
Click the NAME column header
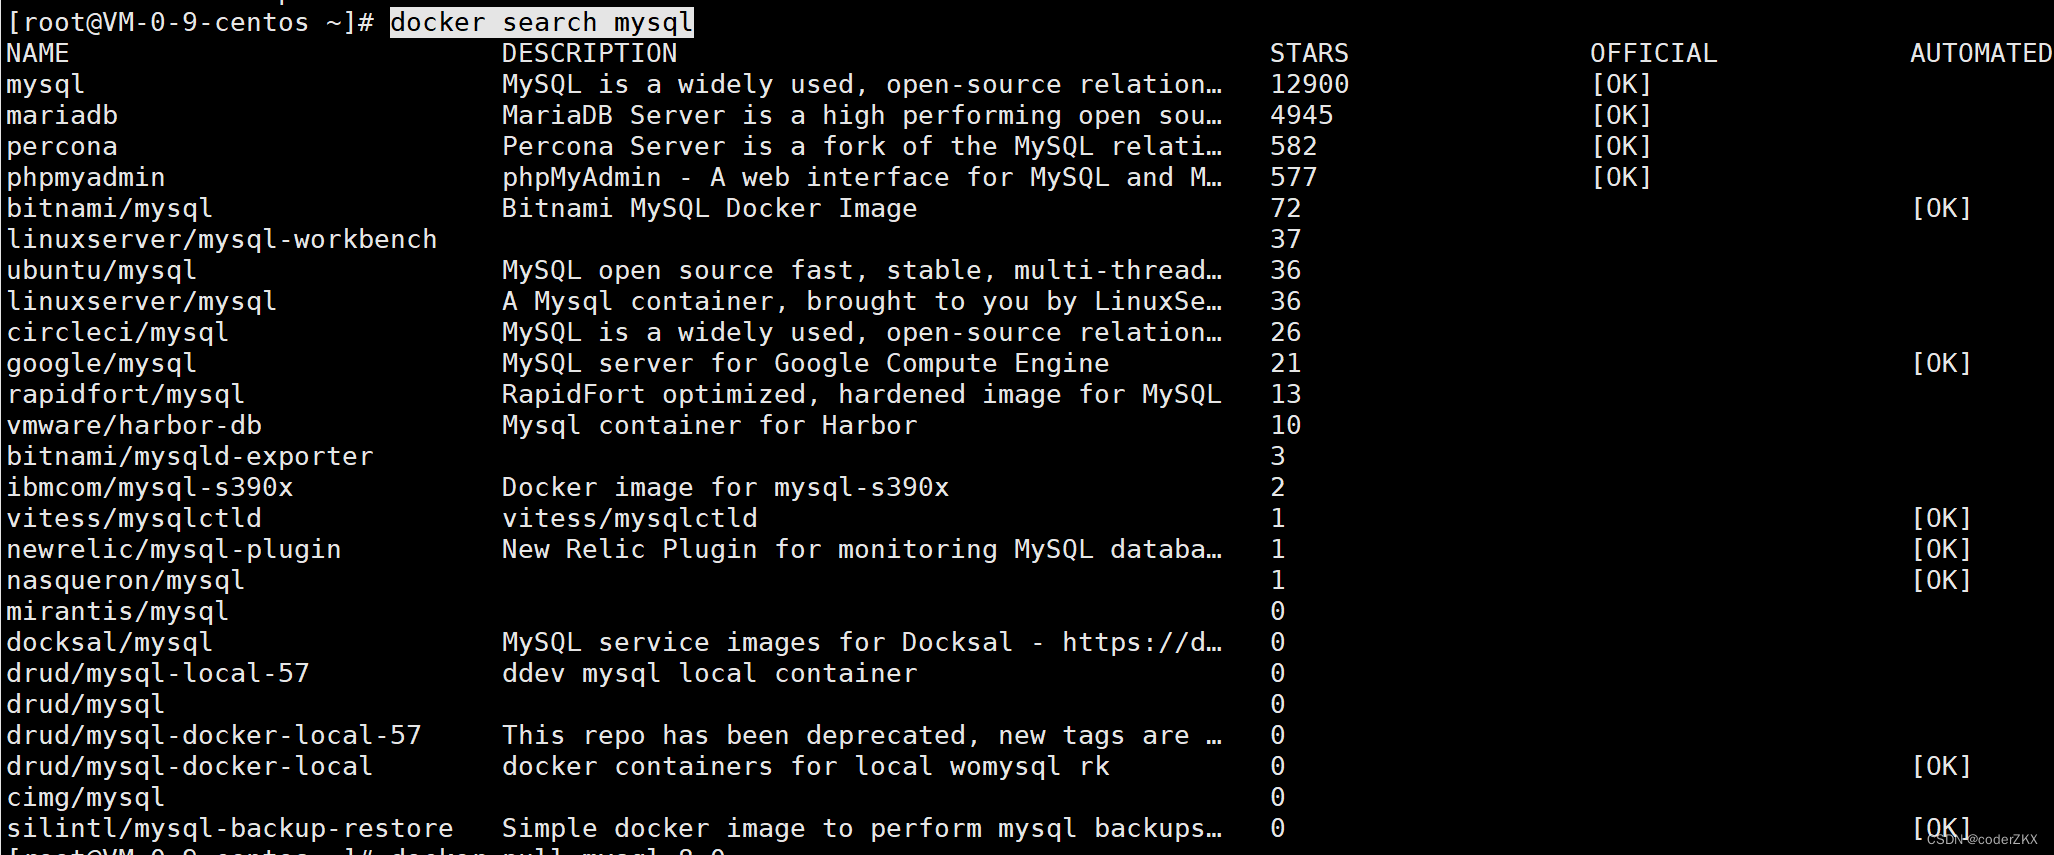[x=38, y=53]
